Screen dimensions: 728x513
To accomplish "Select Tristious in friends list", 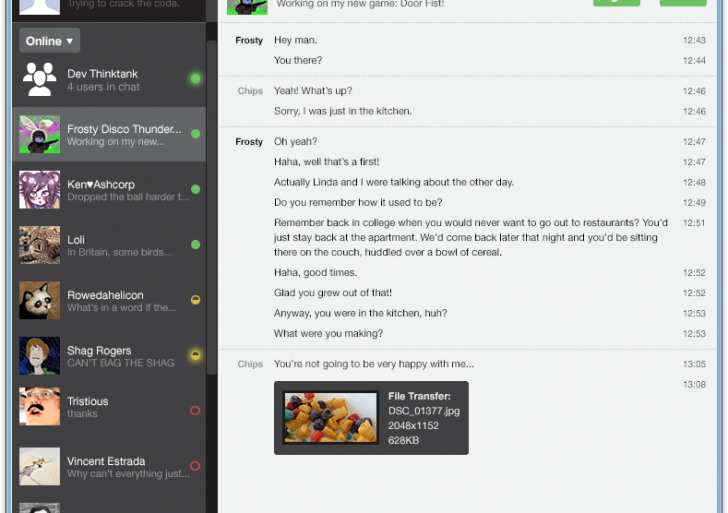I will [87, 401].
